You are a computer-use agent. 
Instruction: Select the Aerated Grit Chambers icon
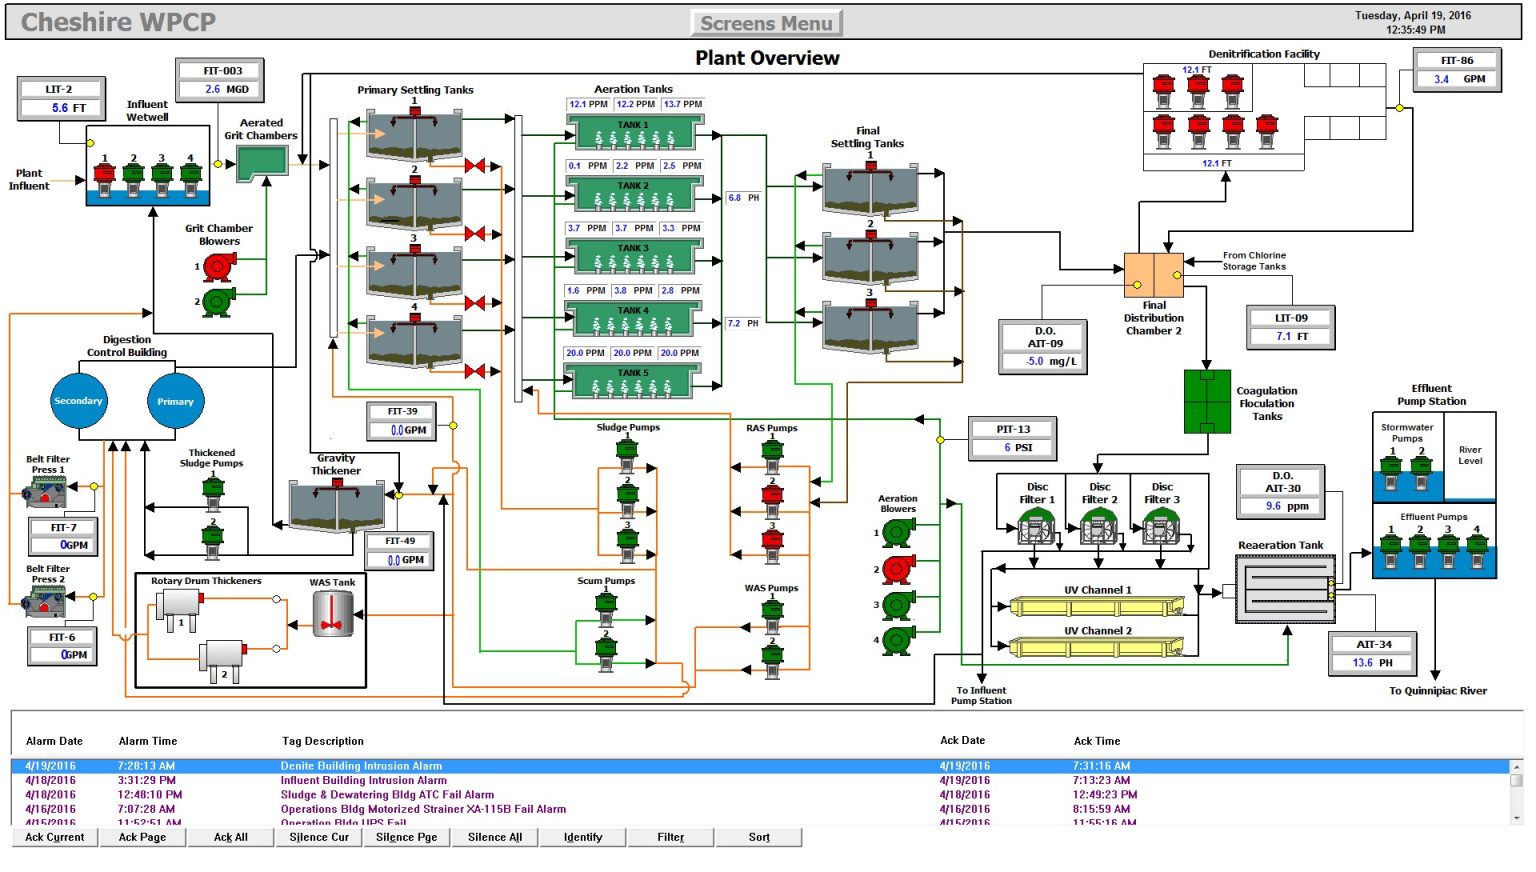pyautogui.click(x=262, y=163)
